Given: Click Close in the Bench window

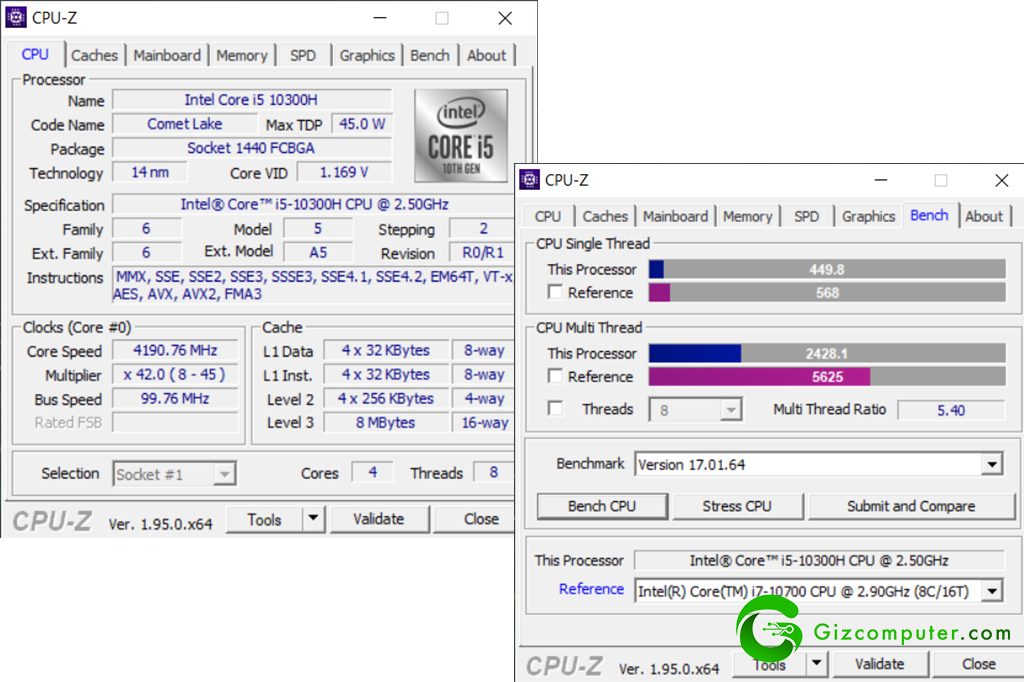Looking at the screenshot, I should coord(979,664).
